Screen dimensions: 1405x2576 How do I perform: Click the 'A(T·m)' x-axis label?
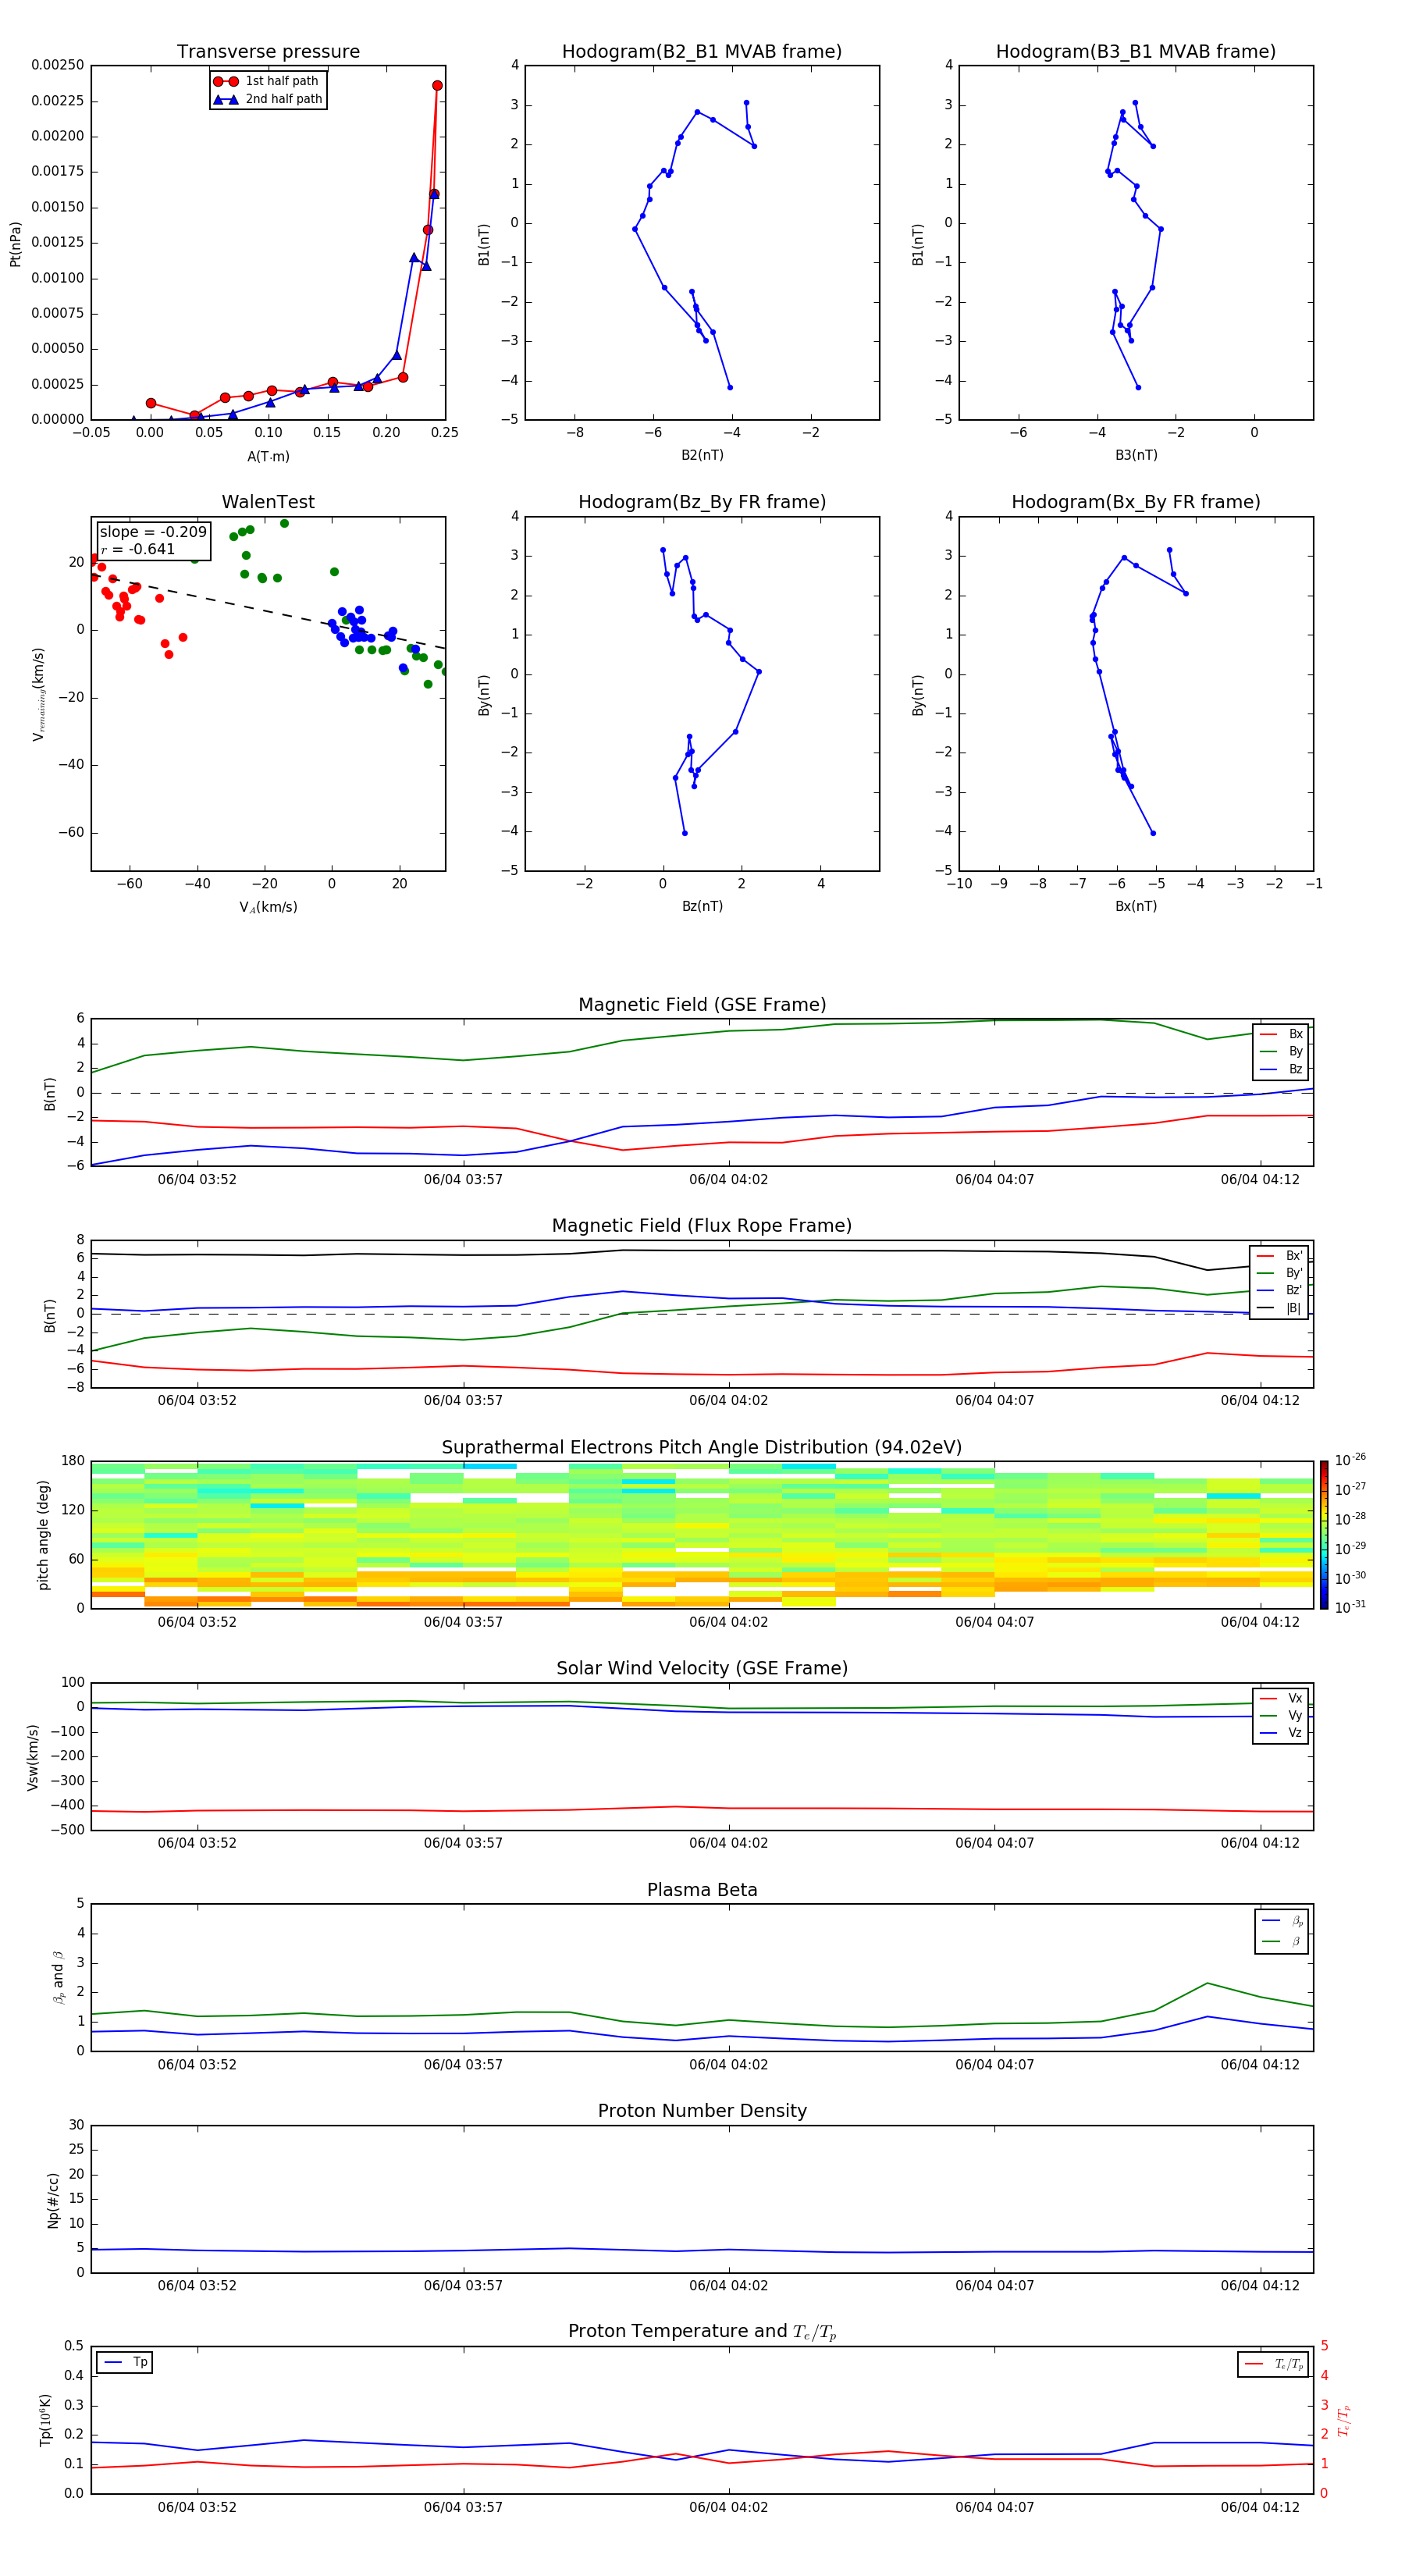point(268,456)
